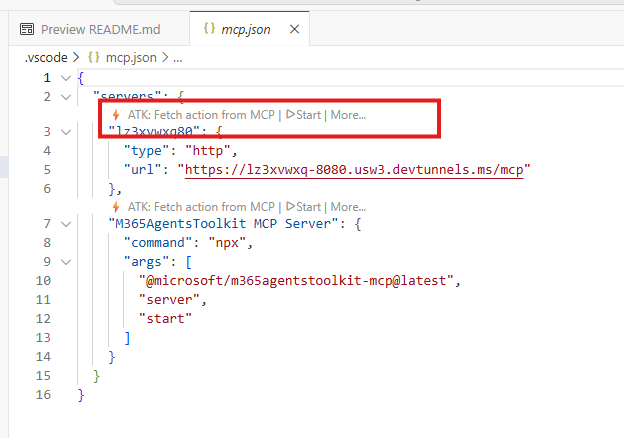Click the lightning icon above M365AgentsToolkit server
This screenshot has width=624, height=438.
[116, 207]
